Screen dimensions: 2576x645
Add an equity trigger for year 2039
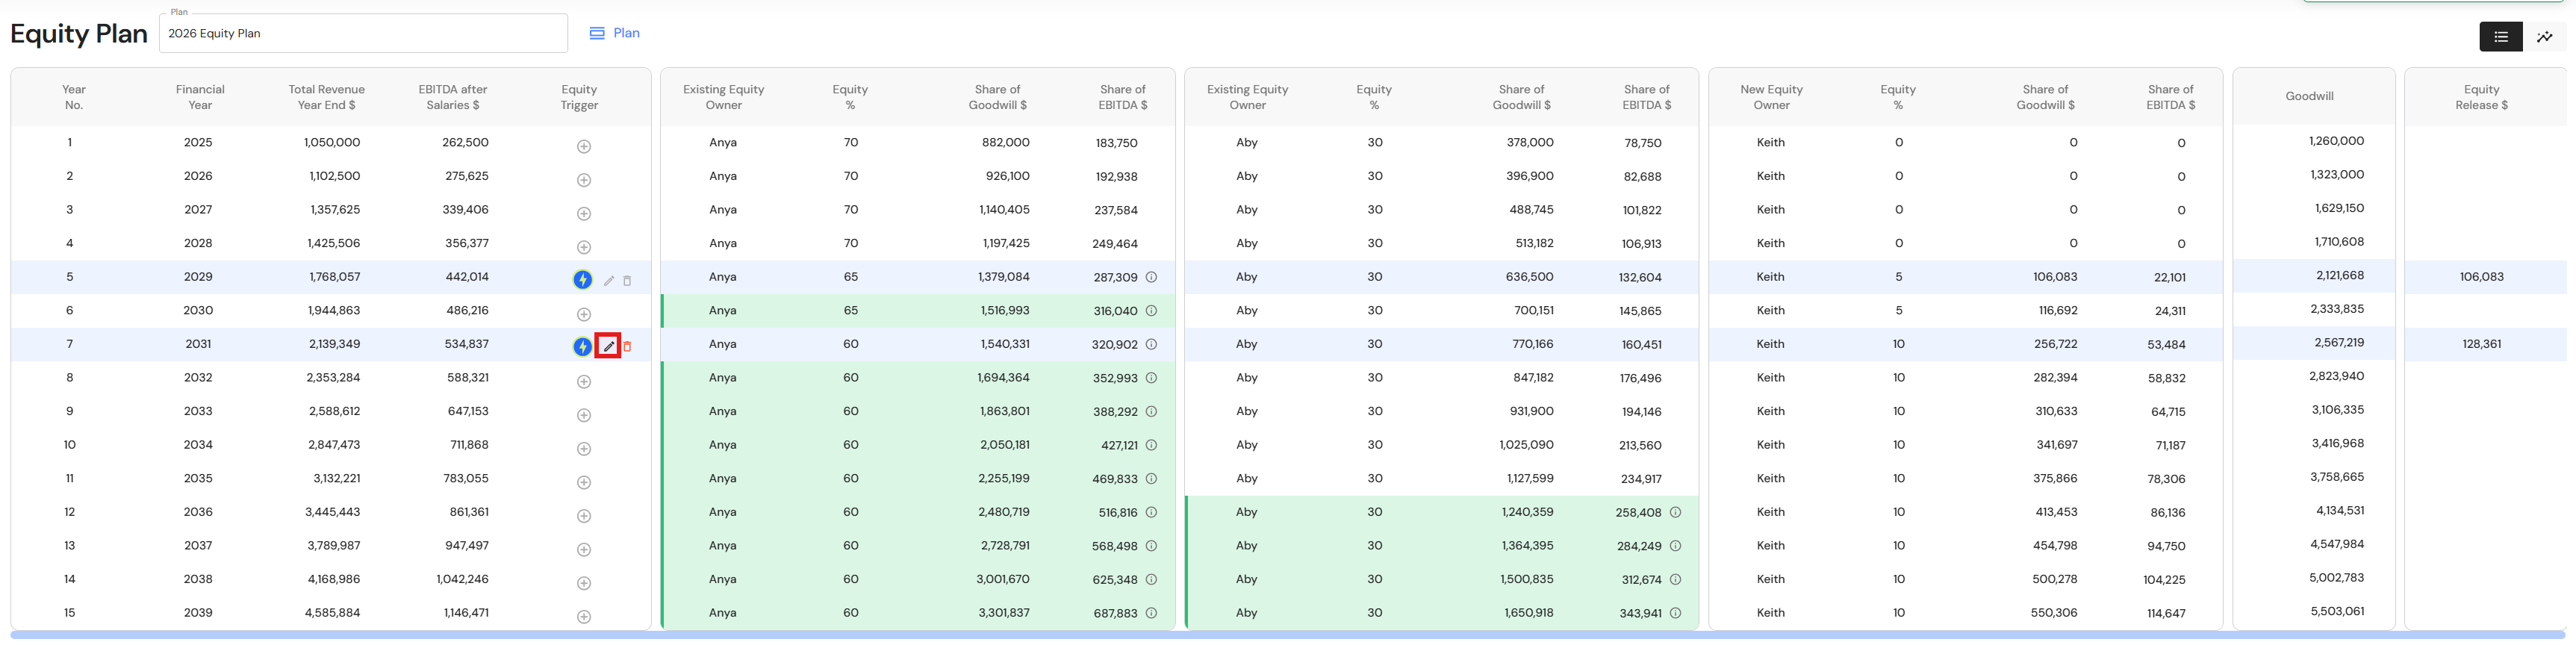(584, 616)
